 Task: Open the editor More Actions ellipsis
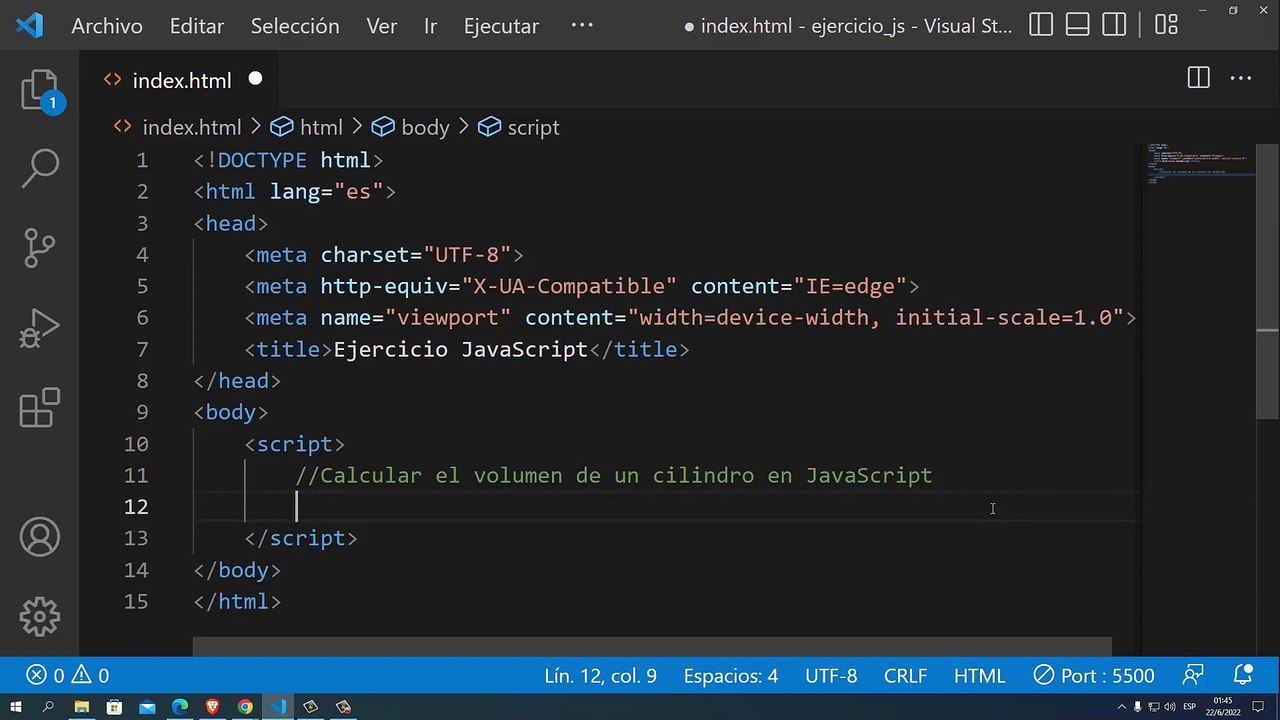pos(1241,78)
